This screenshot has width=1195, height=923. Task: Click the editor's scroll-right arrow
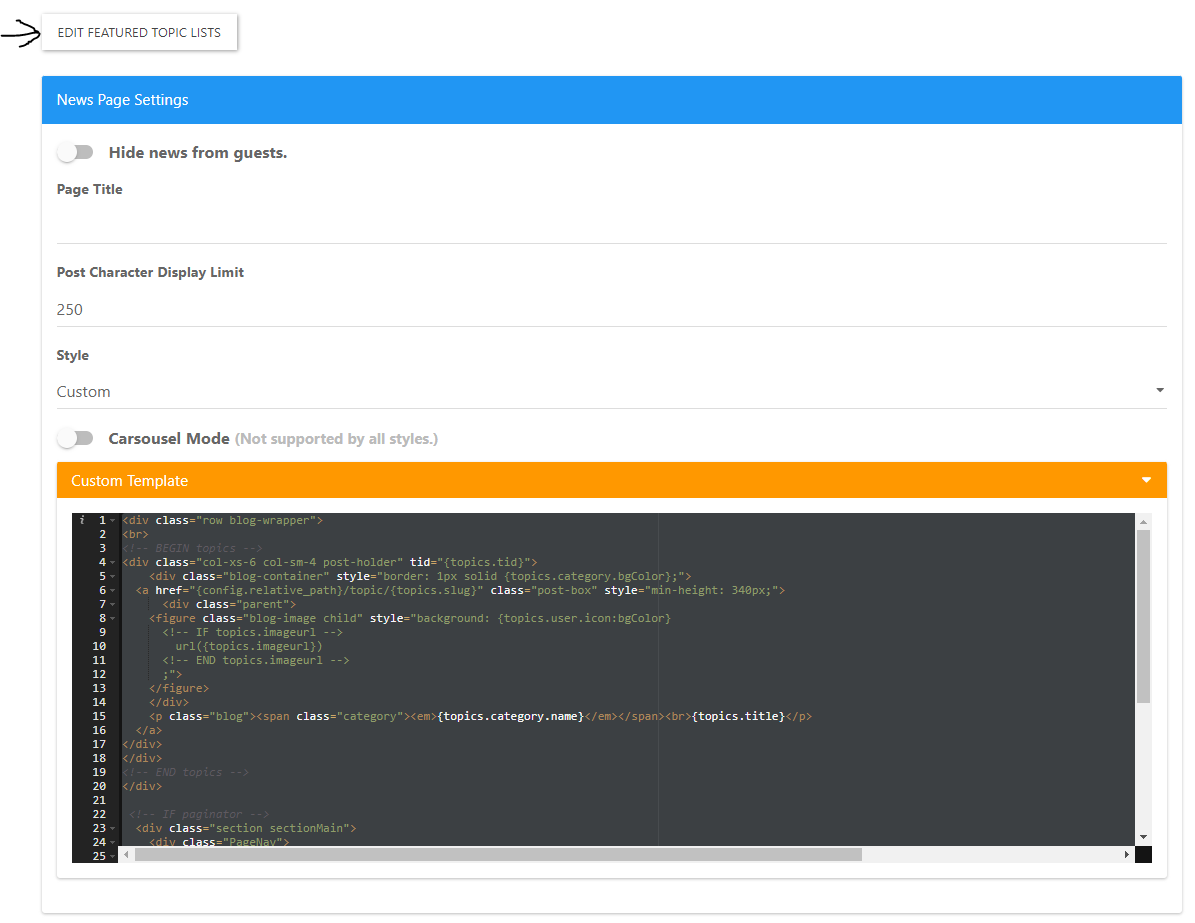1127,855
